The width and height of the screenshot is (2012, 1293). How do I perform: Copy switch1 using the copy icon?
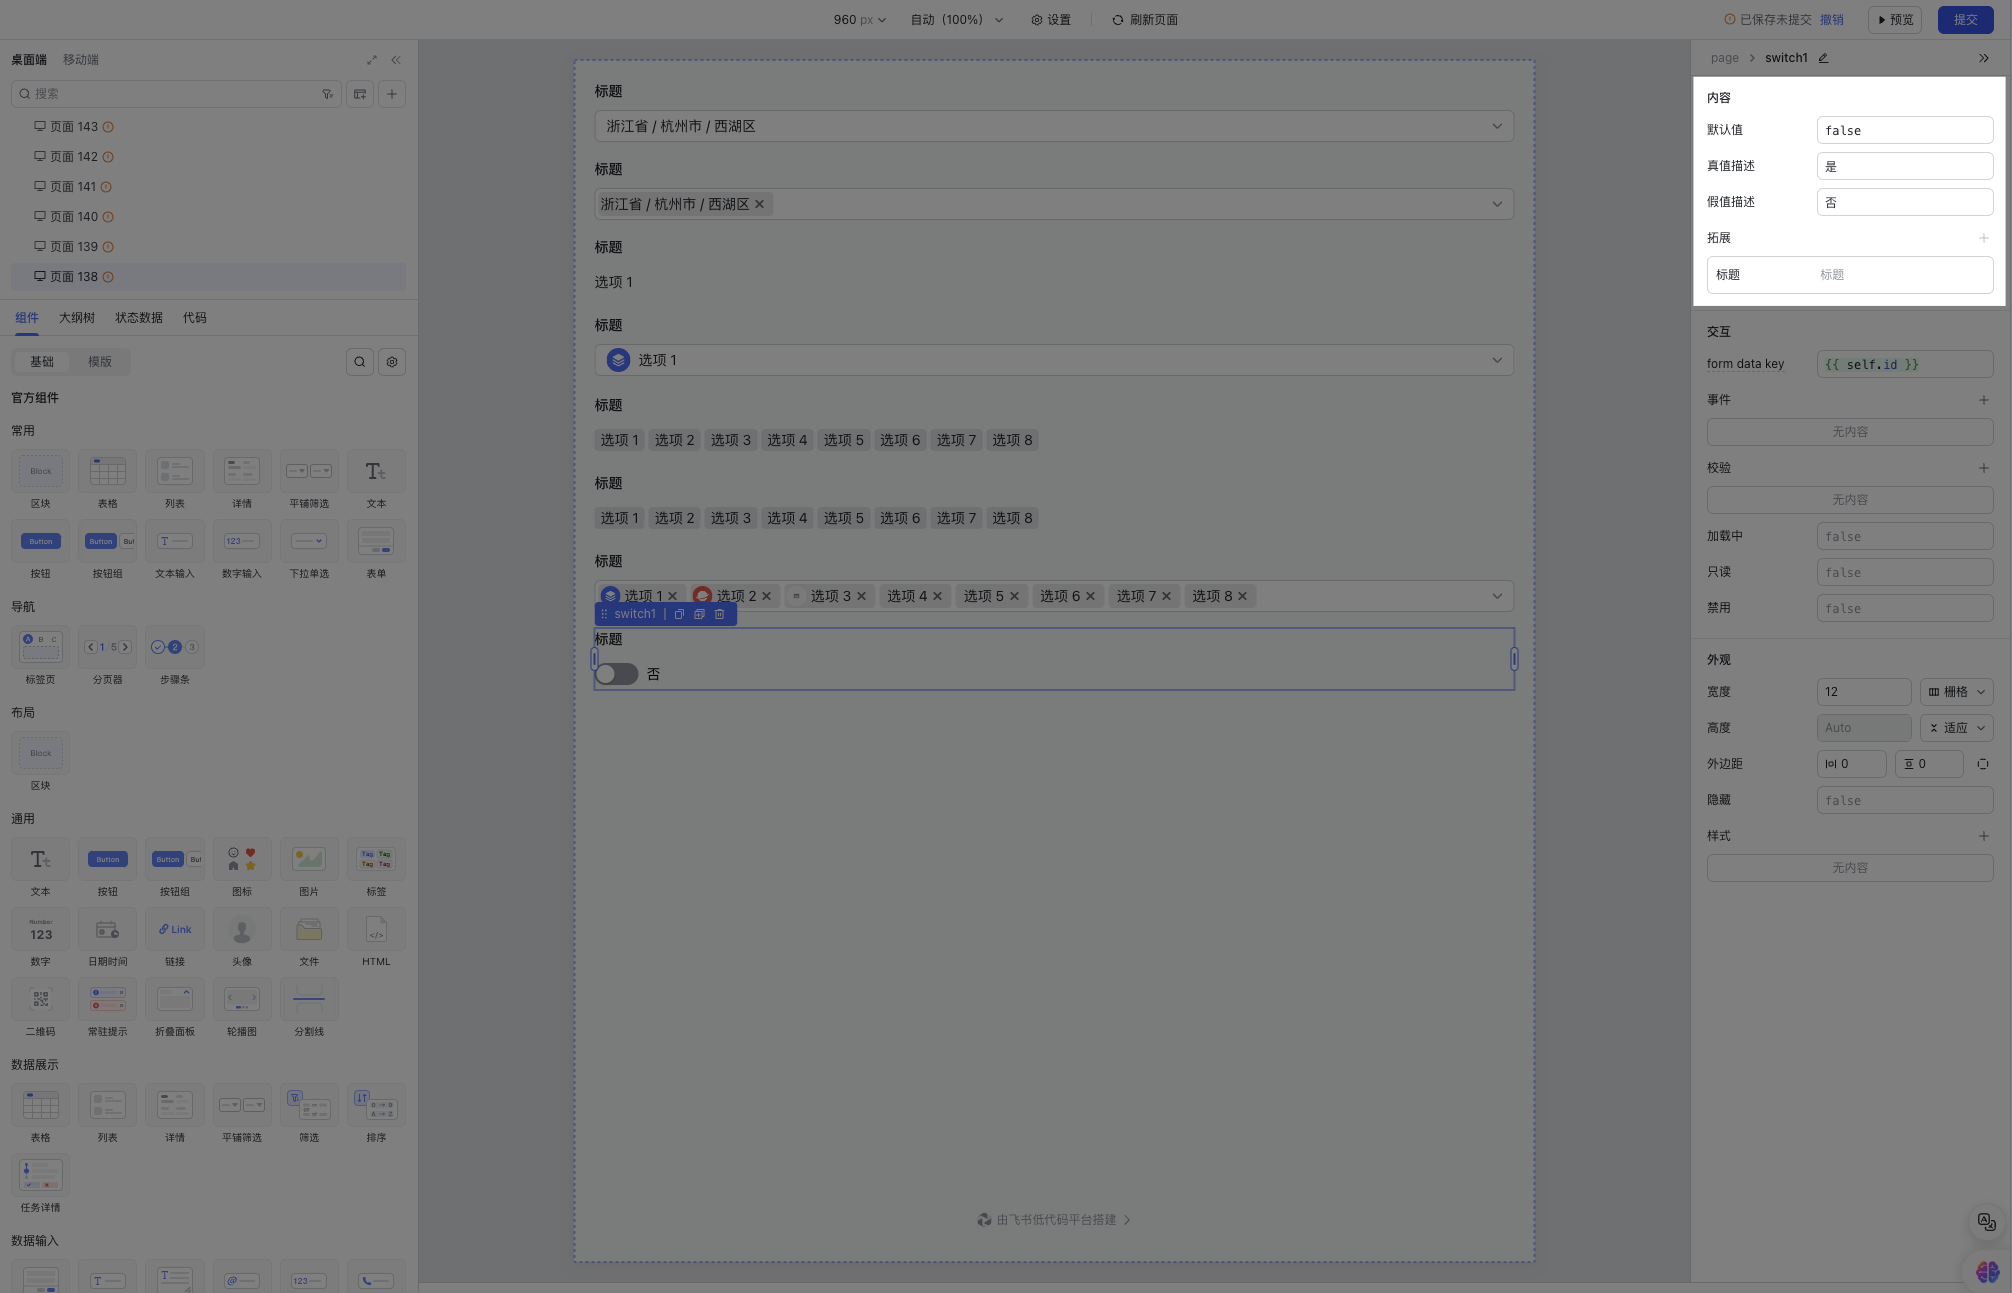point(679,614)
